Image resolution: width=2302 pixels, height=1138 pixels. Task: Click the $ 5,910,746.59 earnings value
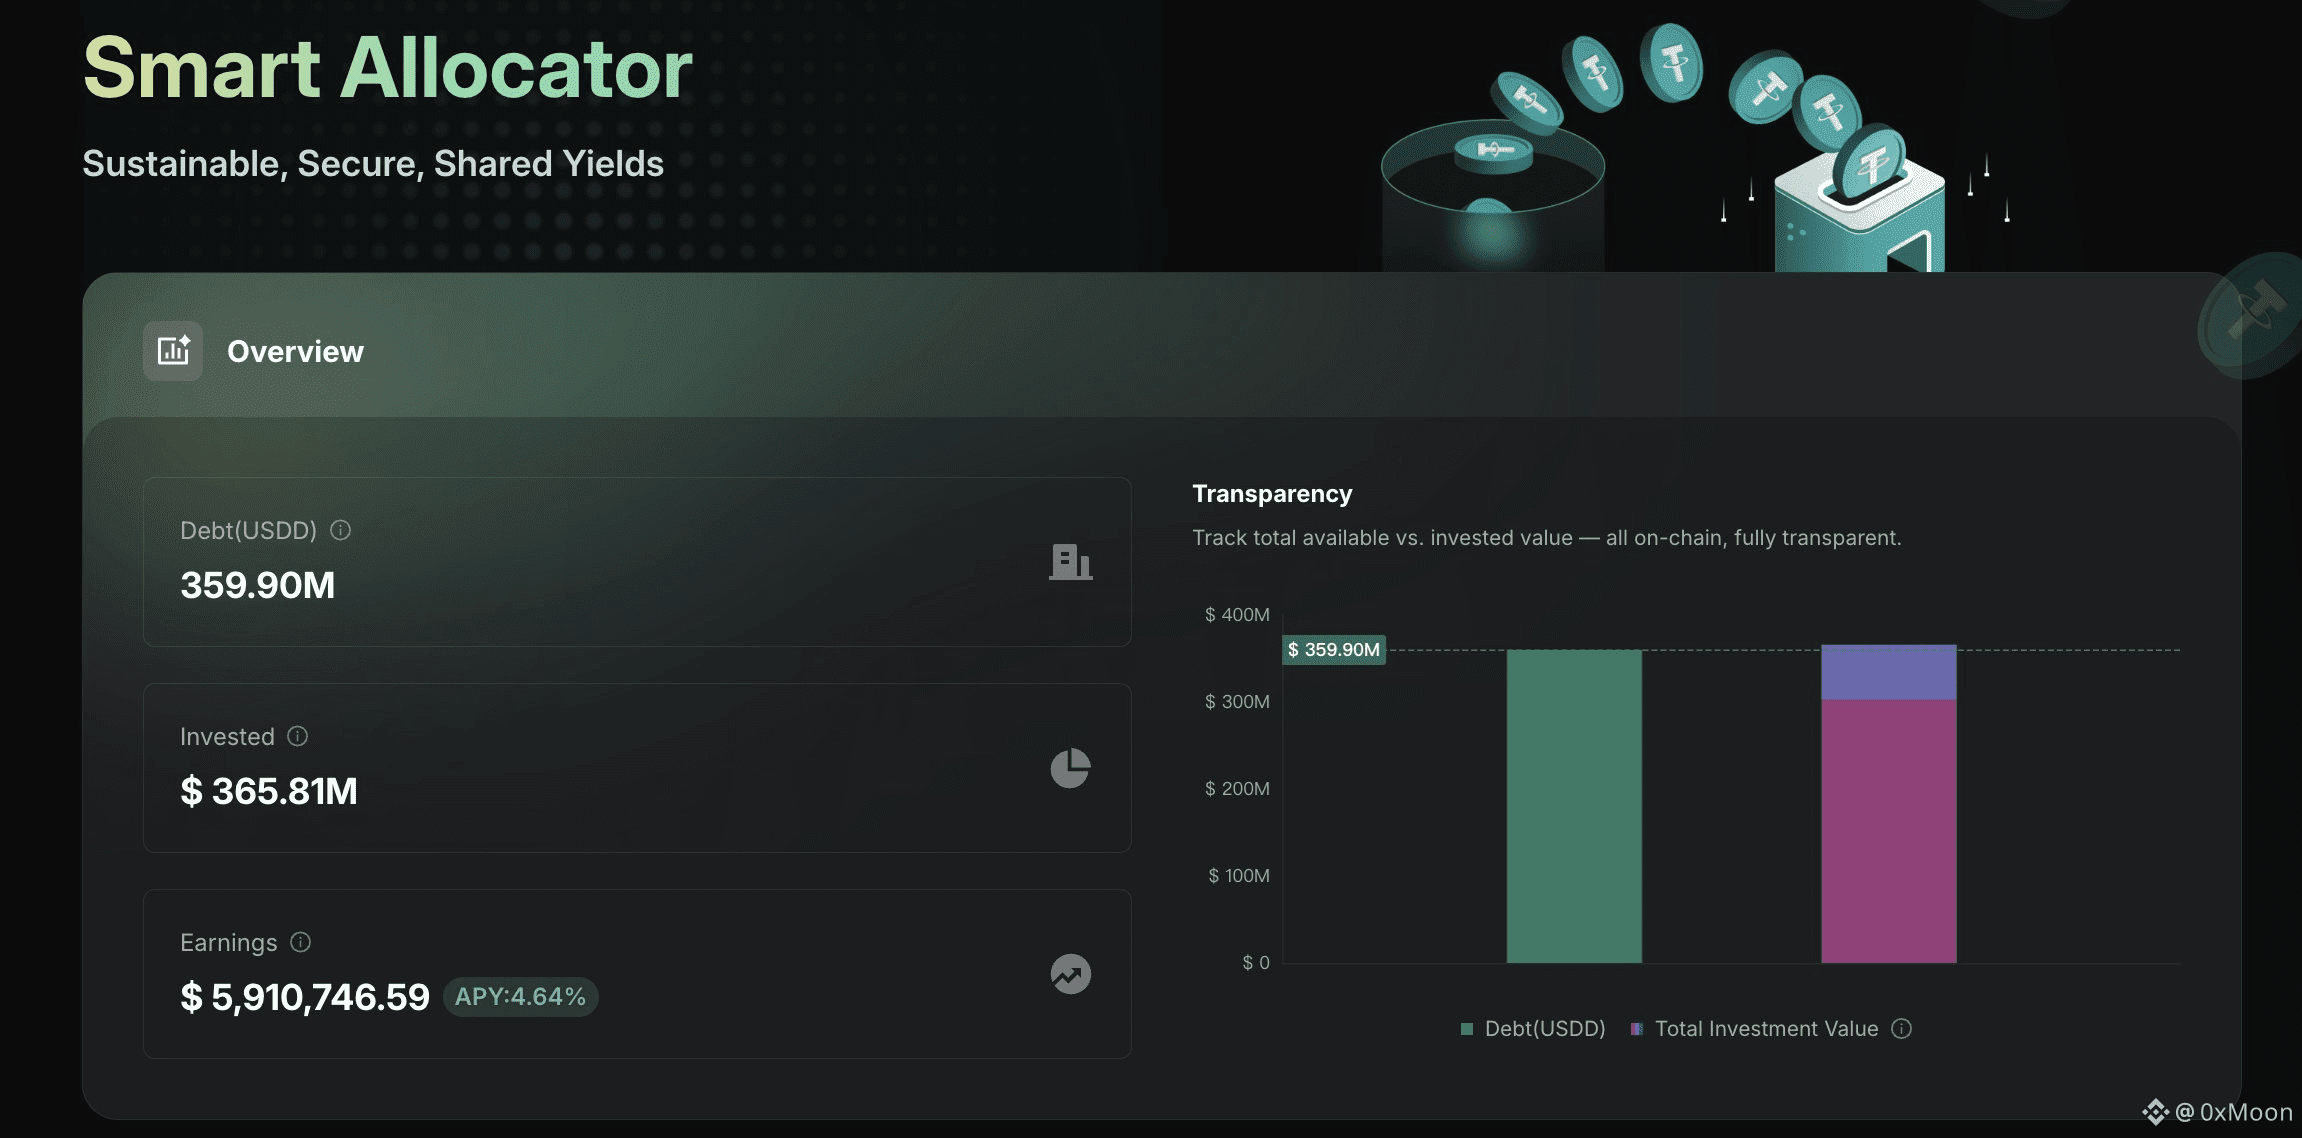click(x=305, y=997)
